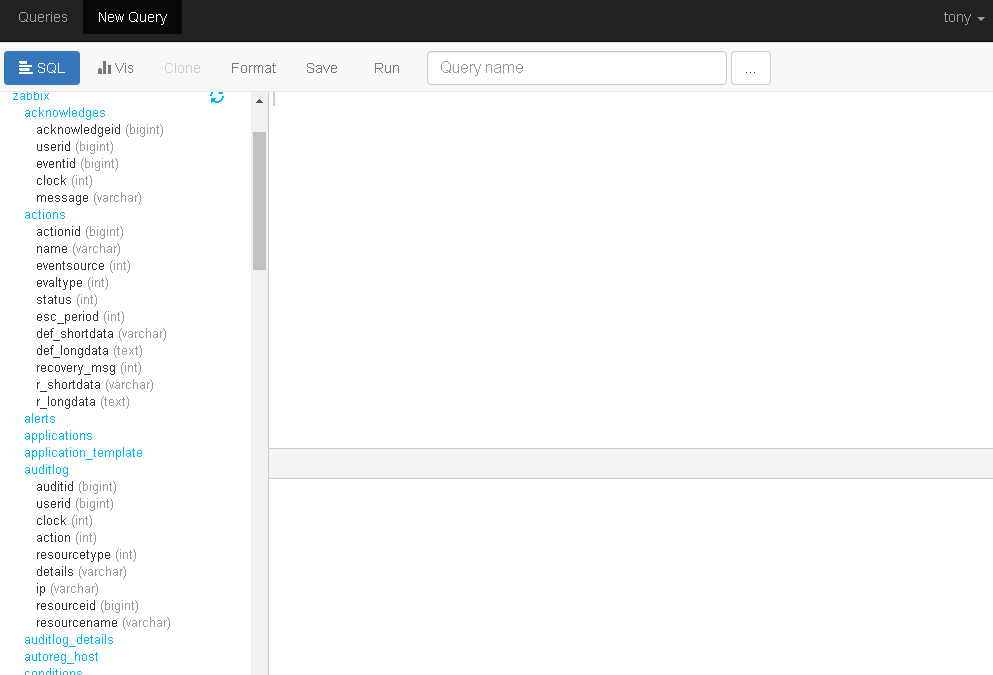The width and height of the screenshot is (993, 675).
Task: Expand the application_template table
Action: [83, 453]
